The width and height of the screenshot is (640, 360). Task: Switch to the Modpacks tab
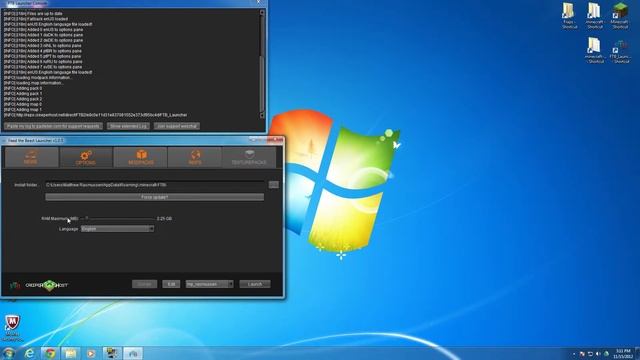click(140, 158)
